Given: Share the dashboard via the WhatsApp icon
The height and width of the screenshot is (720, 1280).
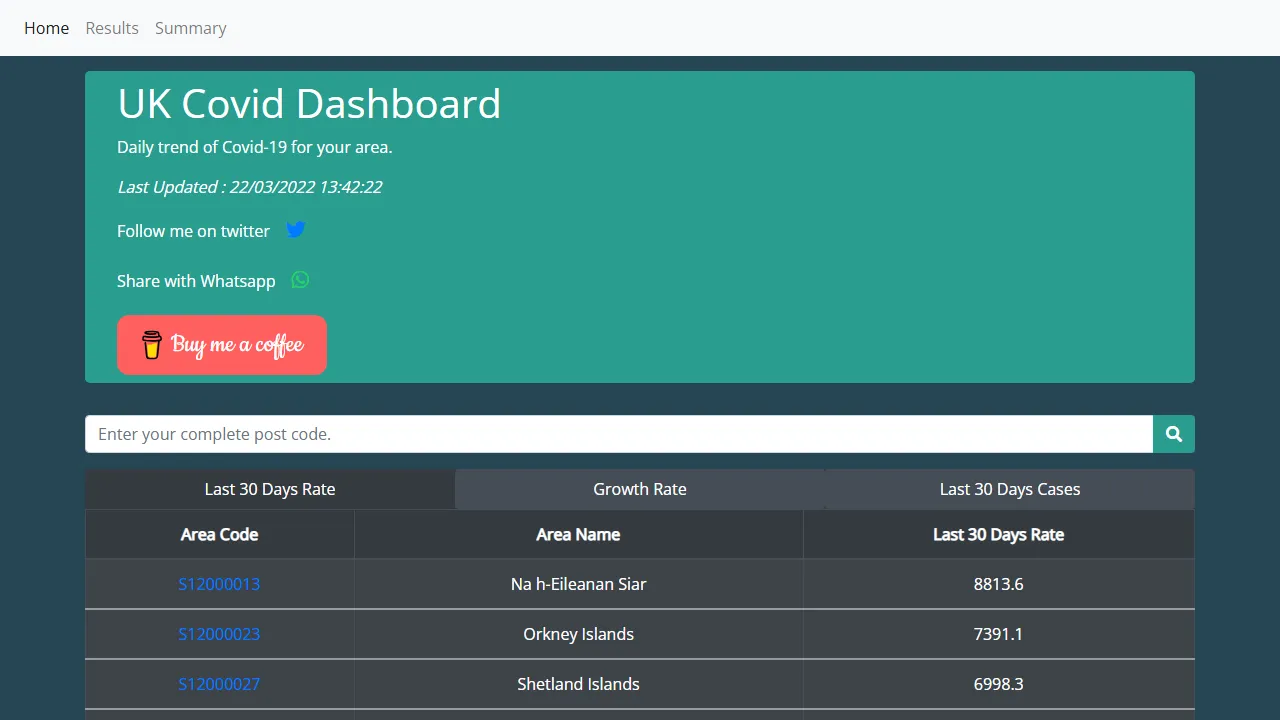Looking at the screenshot, I should (x=300, y=280).
